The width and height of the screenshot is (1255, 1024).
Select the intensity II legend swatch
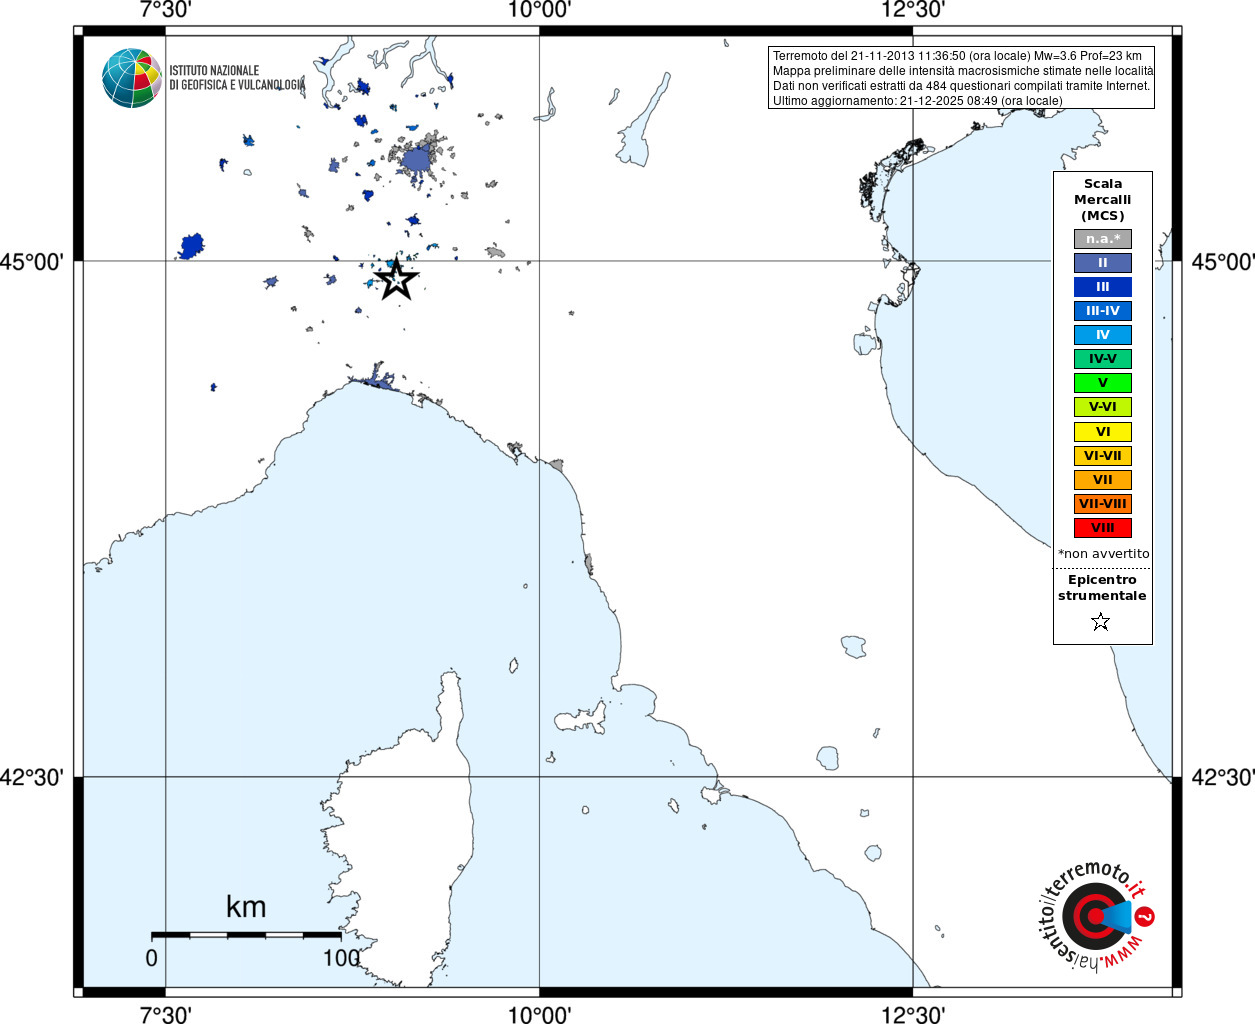[x=1103, y=263]
